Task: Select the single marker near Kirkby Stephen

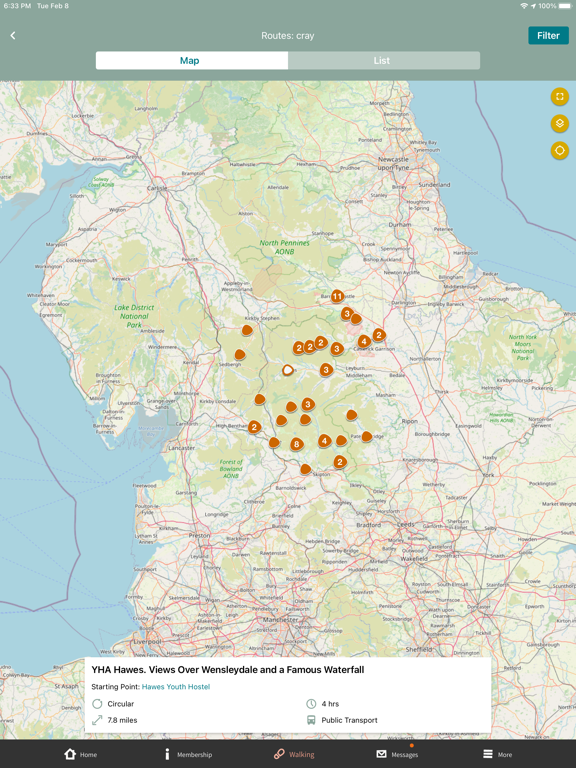Action: click(x=247, y=330)
